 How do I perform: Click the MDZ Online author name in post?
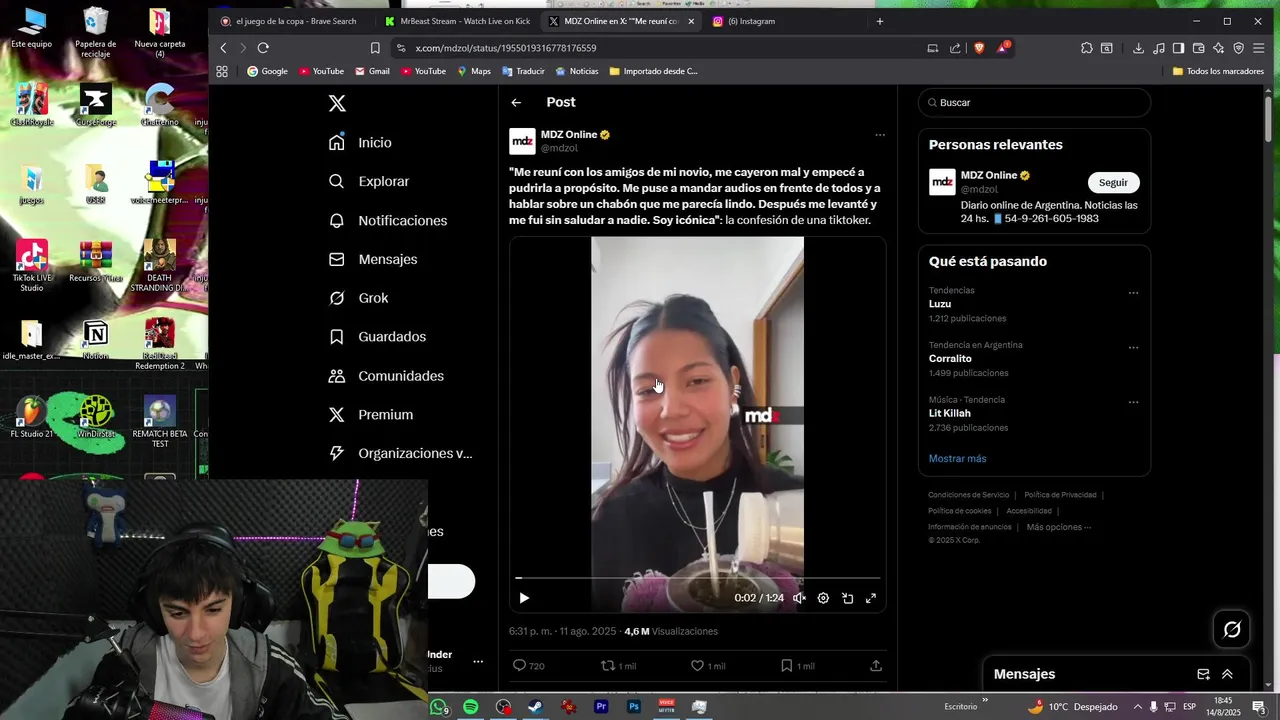tap(569, 135)
